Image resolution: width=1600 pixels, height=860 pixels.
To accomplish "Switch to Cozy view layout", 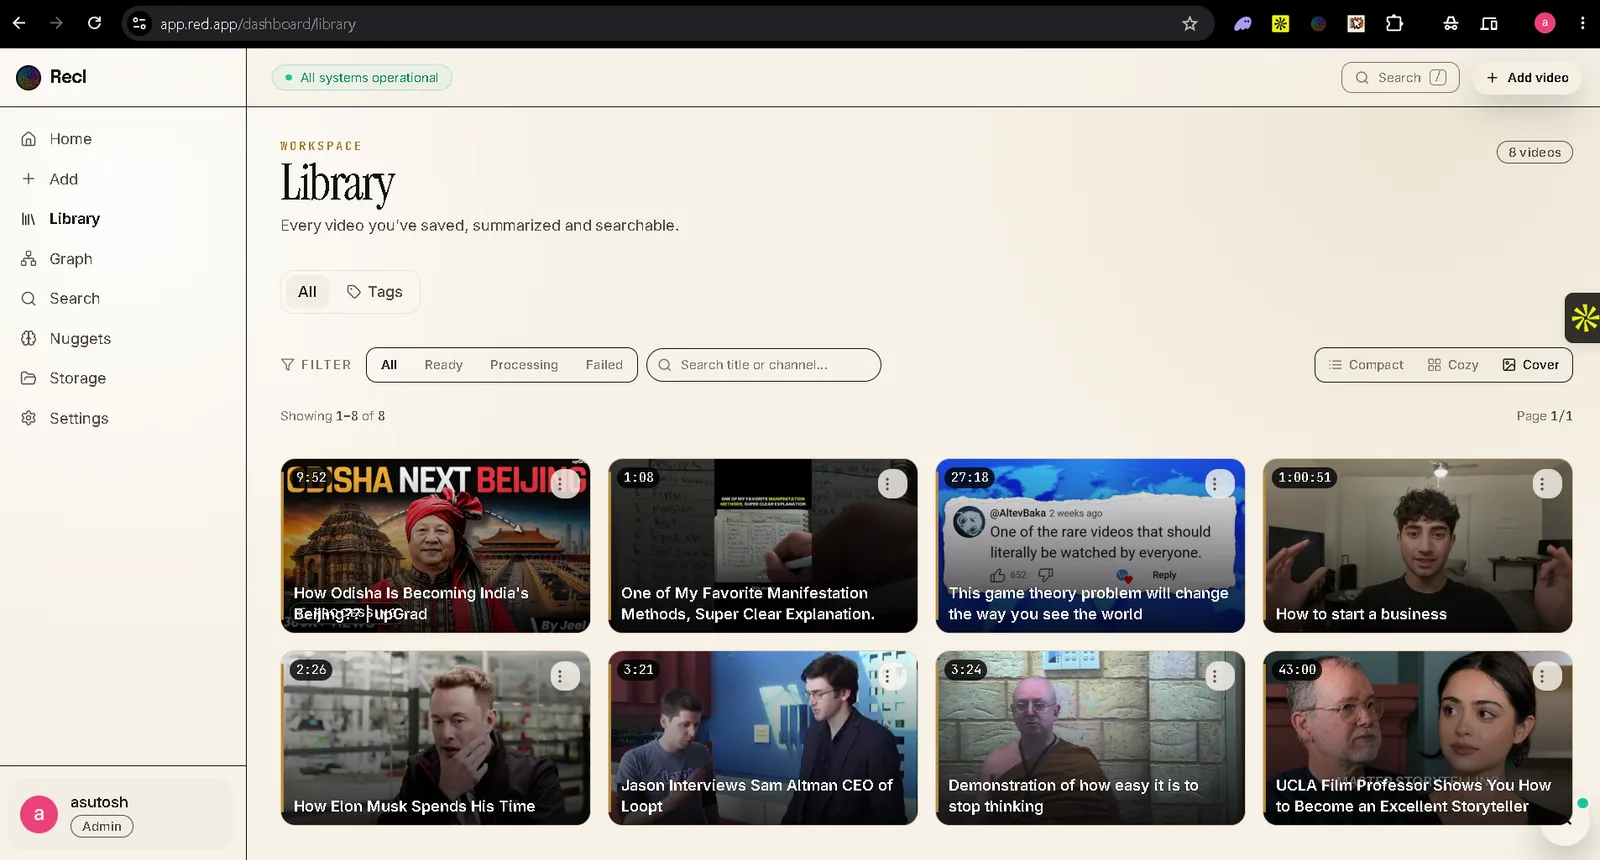I will point(1453,365).
